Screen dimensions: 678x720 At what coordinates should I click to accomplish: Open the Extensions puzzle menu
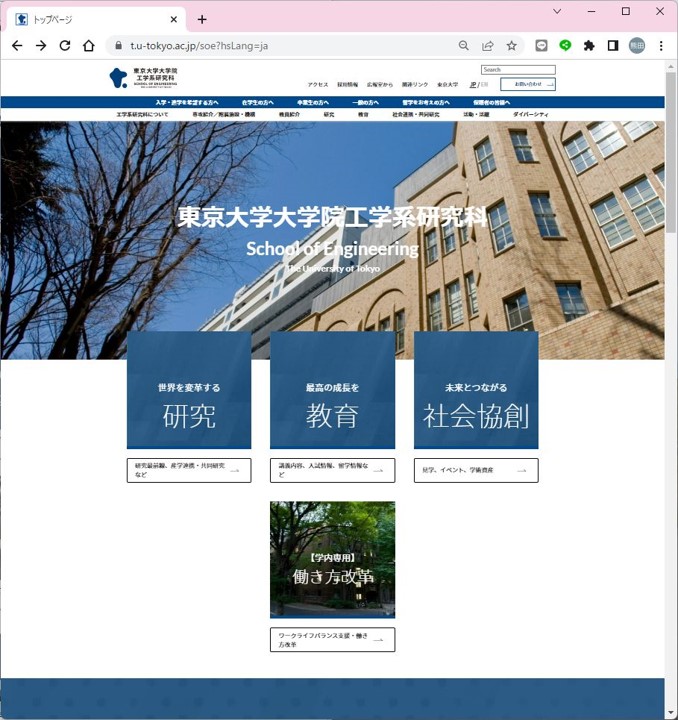pos(589,45)
